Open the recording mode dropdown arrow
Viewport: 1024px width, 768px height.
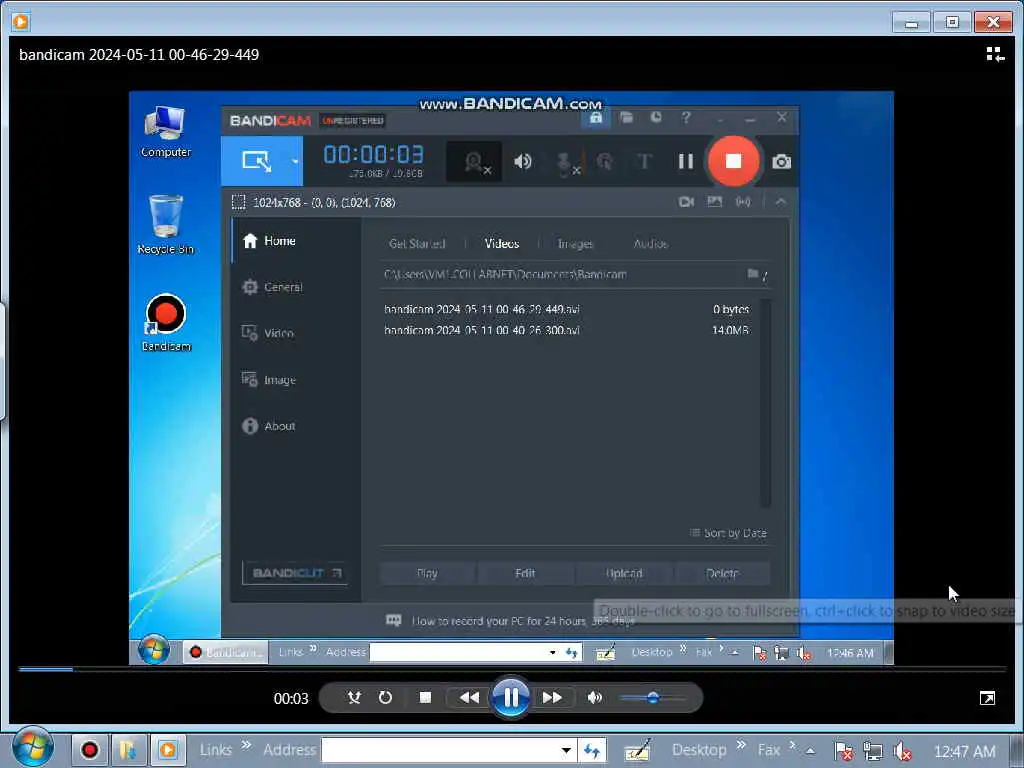295,161
